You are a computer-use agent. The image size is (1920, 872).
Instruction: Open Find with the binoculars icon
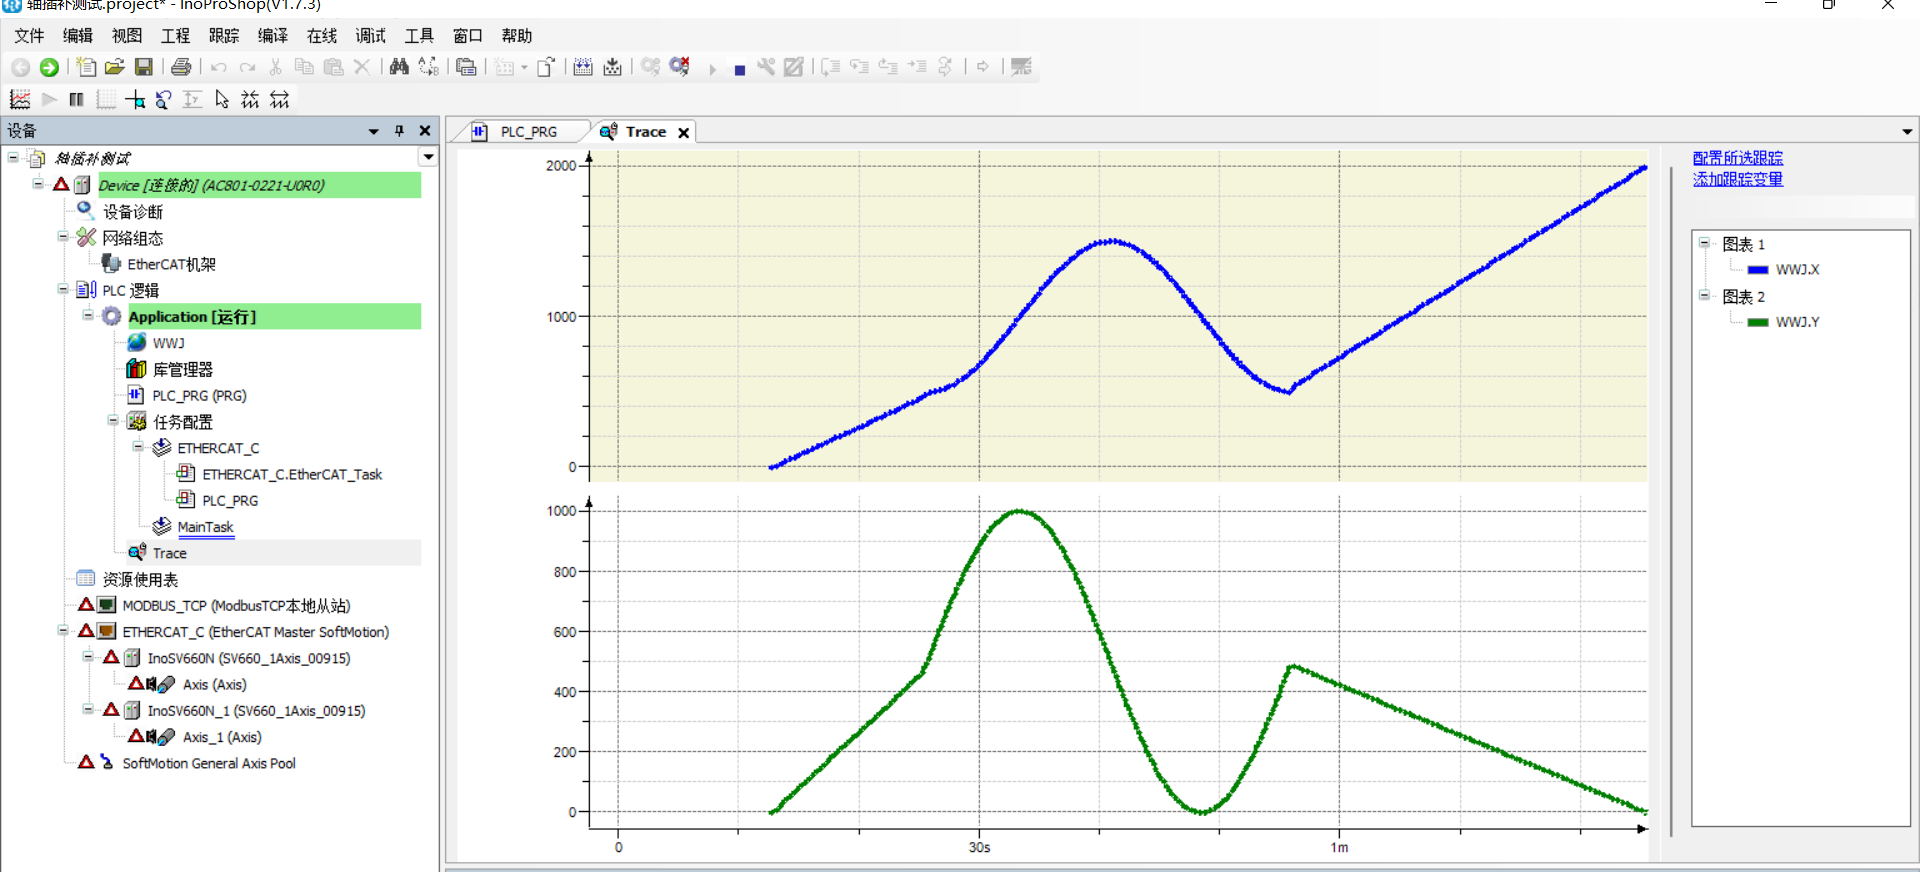pos(399,67)
